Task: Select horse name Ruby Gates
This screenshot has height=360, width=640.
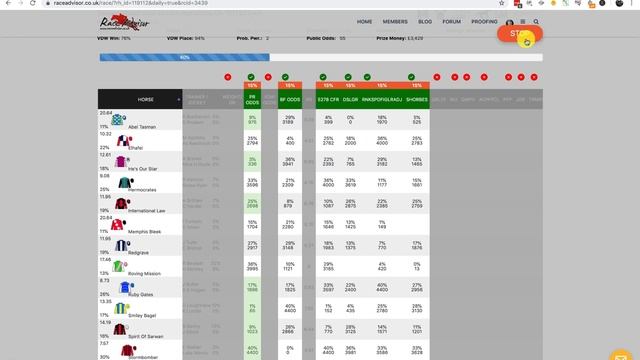Action: (141, 294)
